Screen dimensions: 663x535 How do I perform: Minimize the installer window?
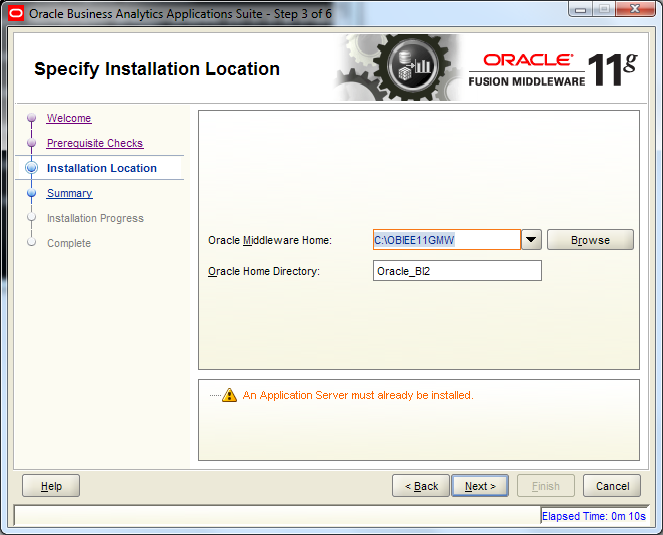[x=581, y=9]
